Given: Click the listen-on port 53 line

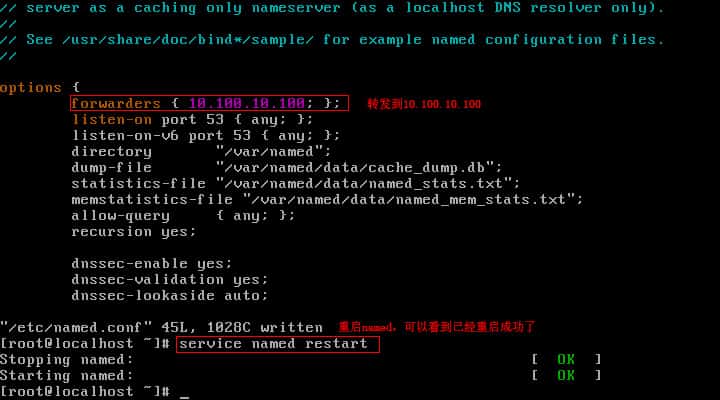Looking at the screenshot, I should [x=192, y=120].
